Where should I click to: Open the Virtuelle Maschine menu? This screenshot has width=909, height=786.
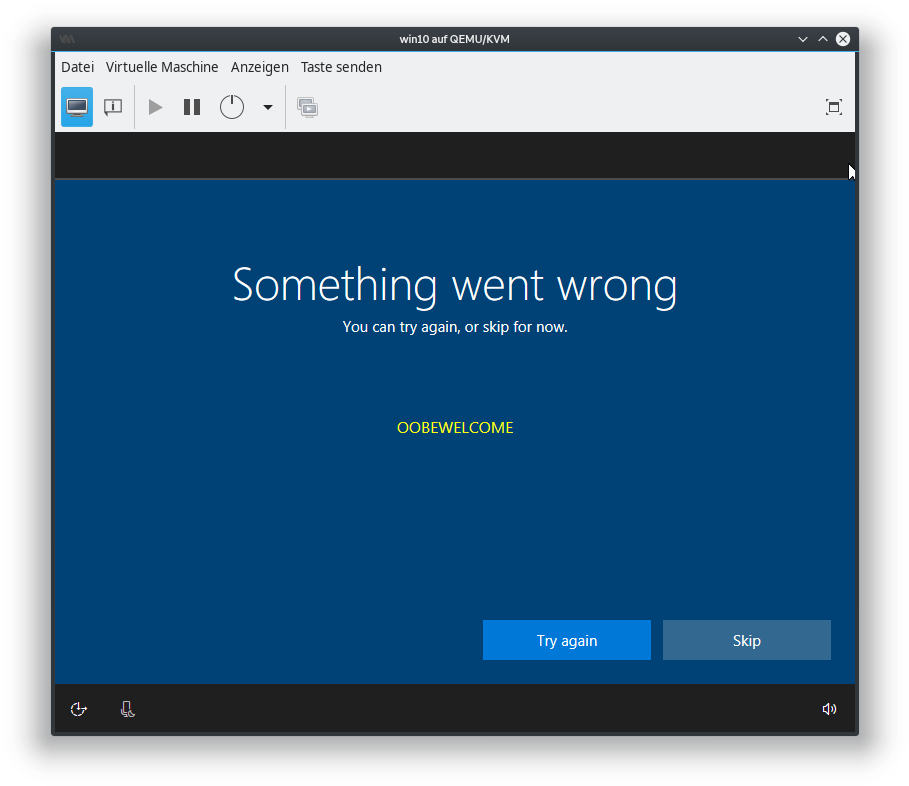[162, 67]
